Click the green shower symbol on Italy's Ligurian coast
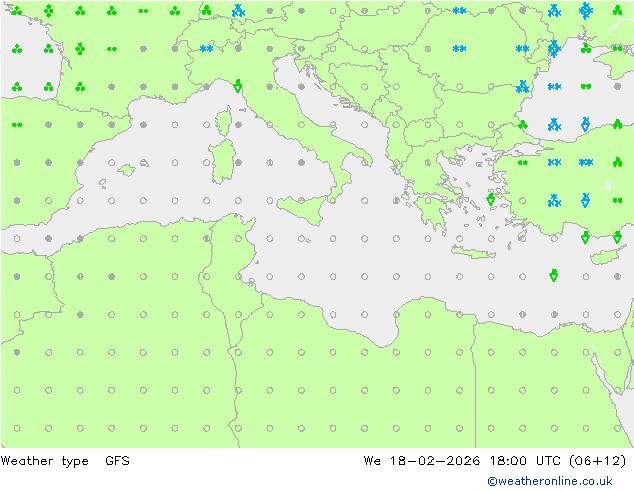 click(x=238, y=86)
